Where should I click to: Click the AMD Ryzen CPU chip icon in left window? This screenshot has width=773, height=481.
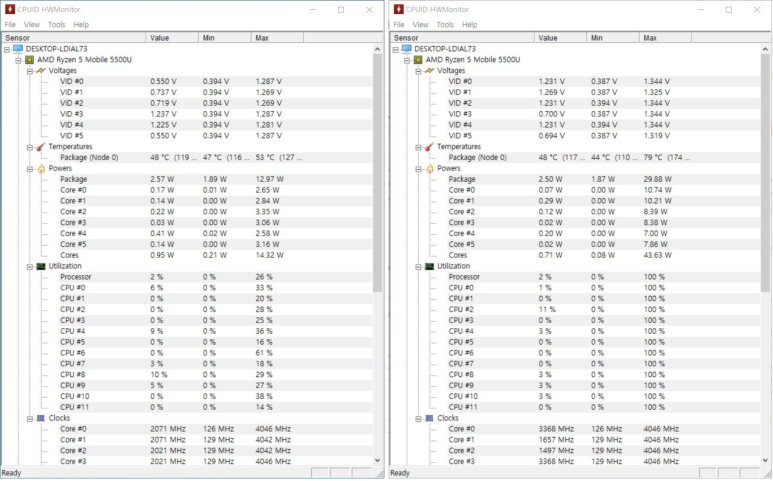pos(30,60)
